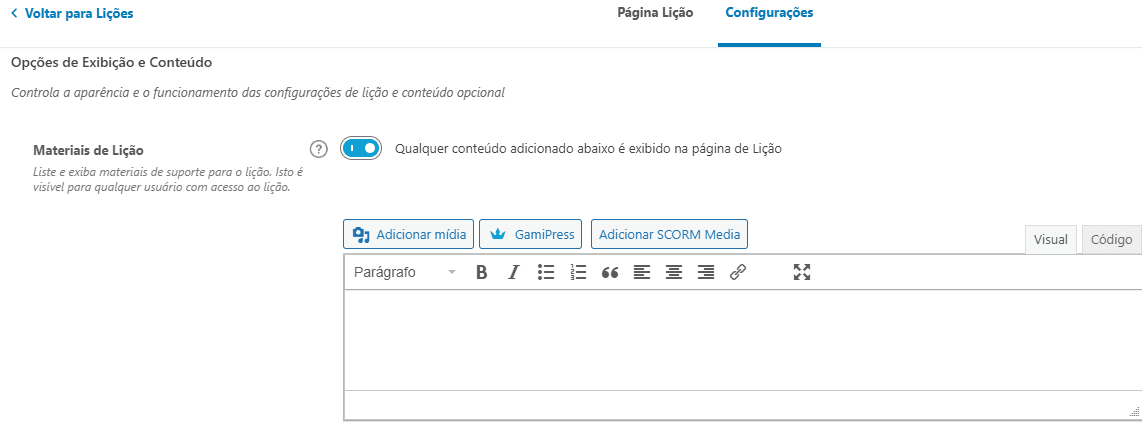Screen dimensions: 1142x425
Task: Insert a numbered list
Action: click(578, 272)
